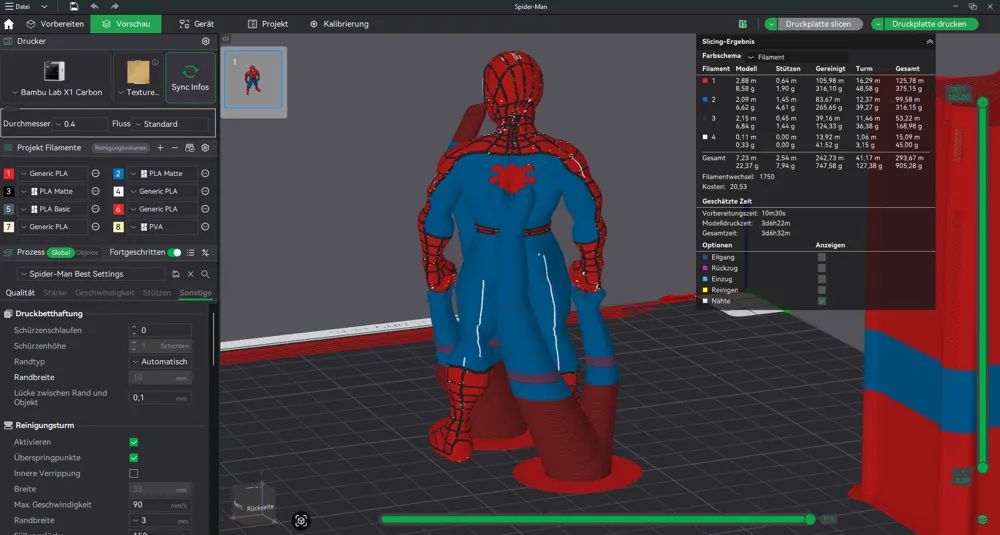Screen dimensions: 1000x535
Task: Click the Reinigungsvolumen button
Action: 121,148
